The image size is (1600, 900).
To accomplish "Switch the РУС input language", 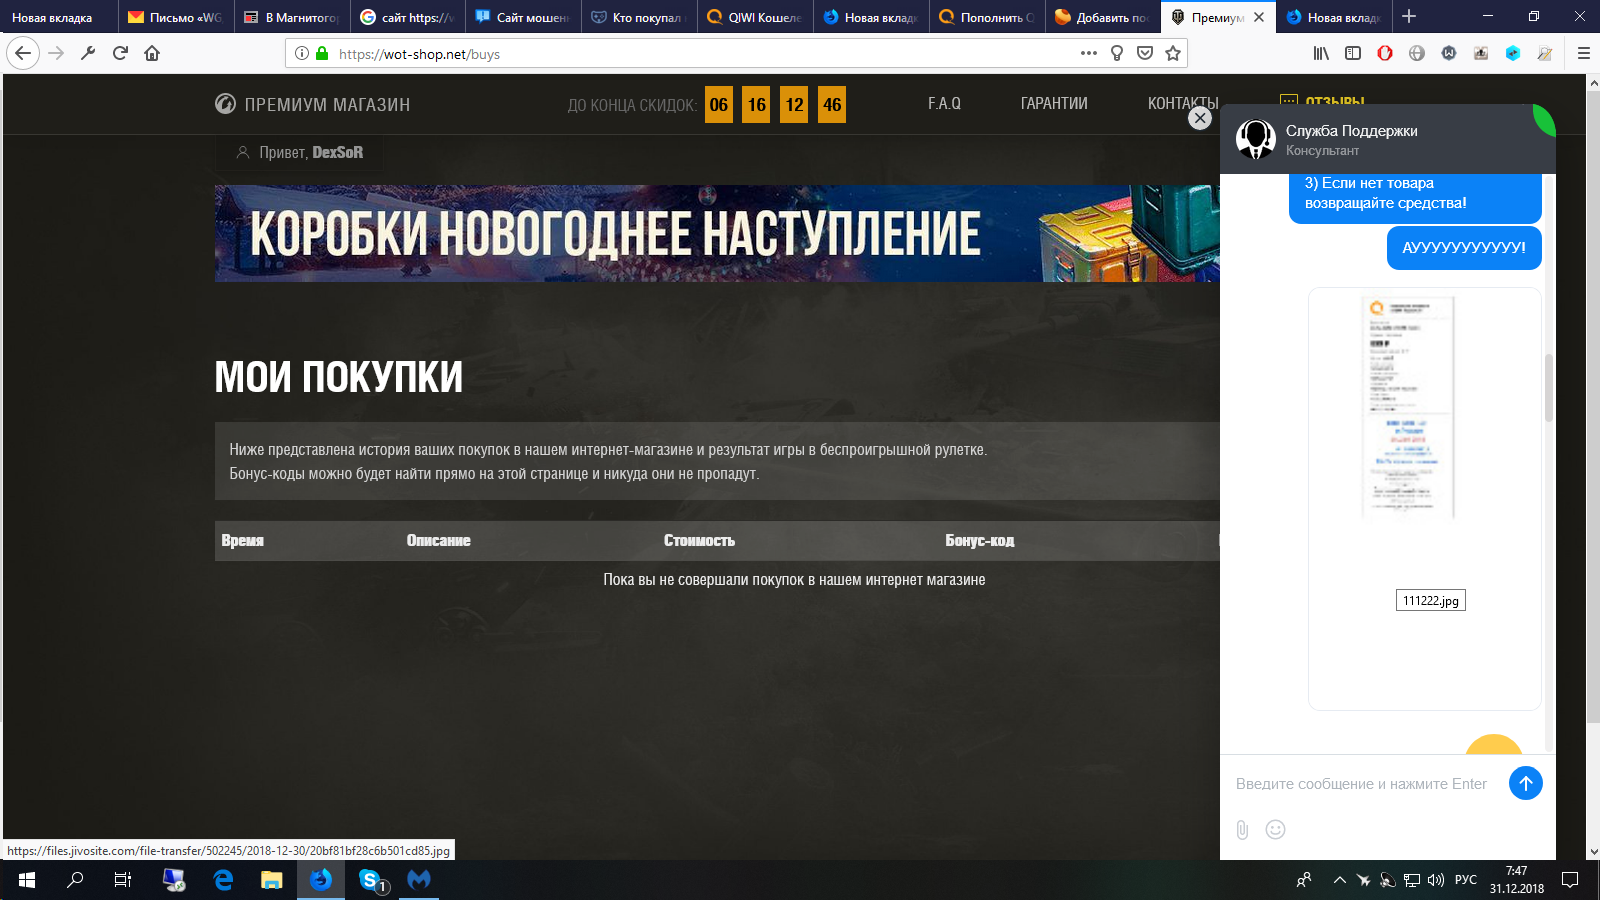I will tap(1466, 880).
